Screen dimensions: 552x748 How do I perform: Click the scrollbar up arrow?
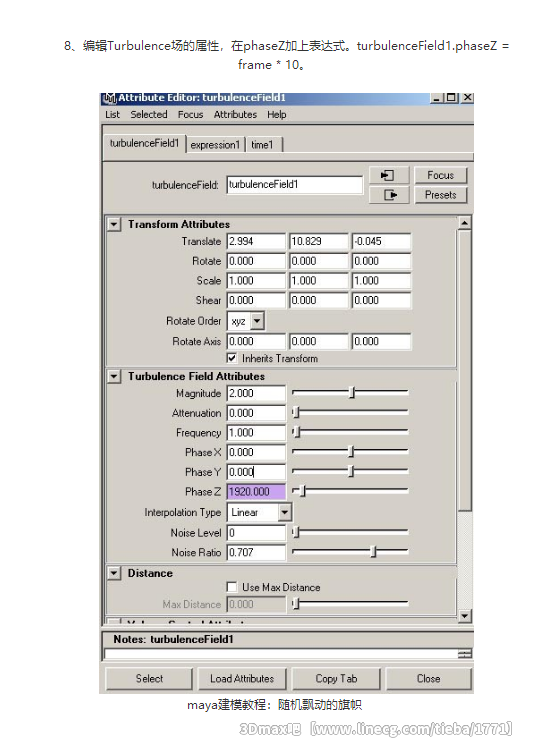tap(464, 223)
